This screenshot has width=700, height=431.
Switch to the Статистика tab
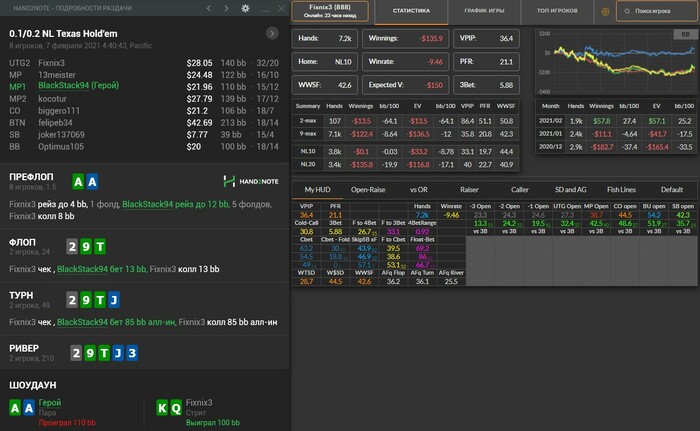point(411,11)
